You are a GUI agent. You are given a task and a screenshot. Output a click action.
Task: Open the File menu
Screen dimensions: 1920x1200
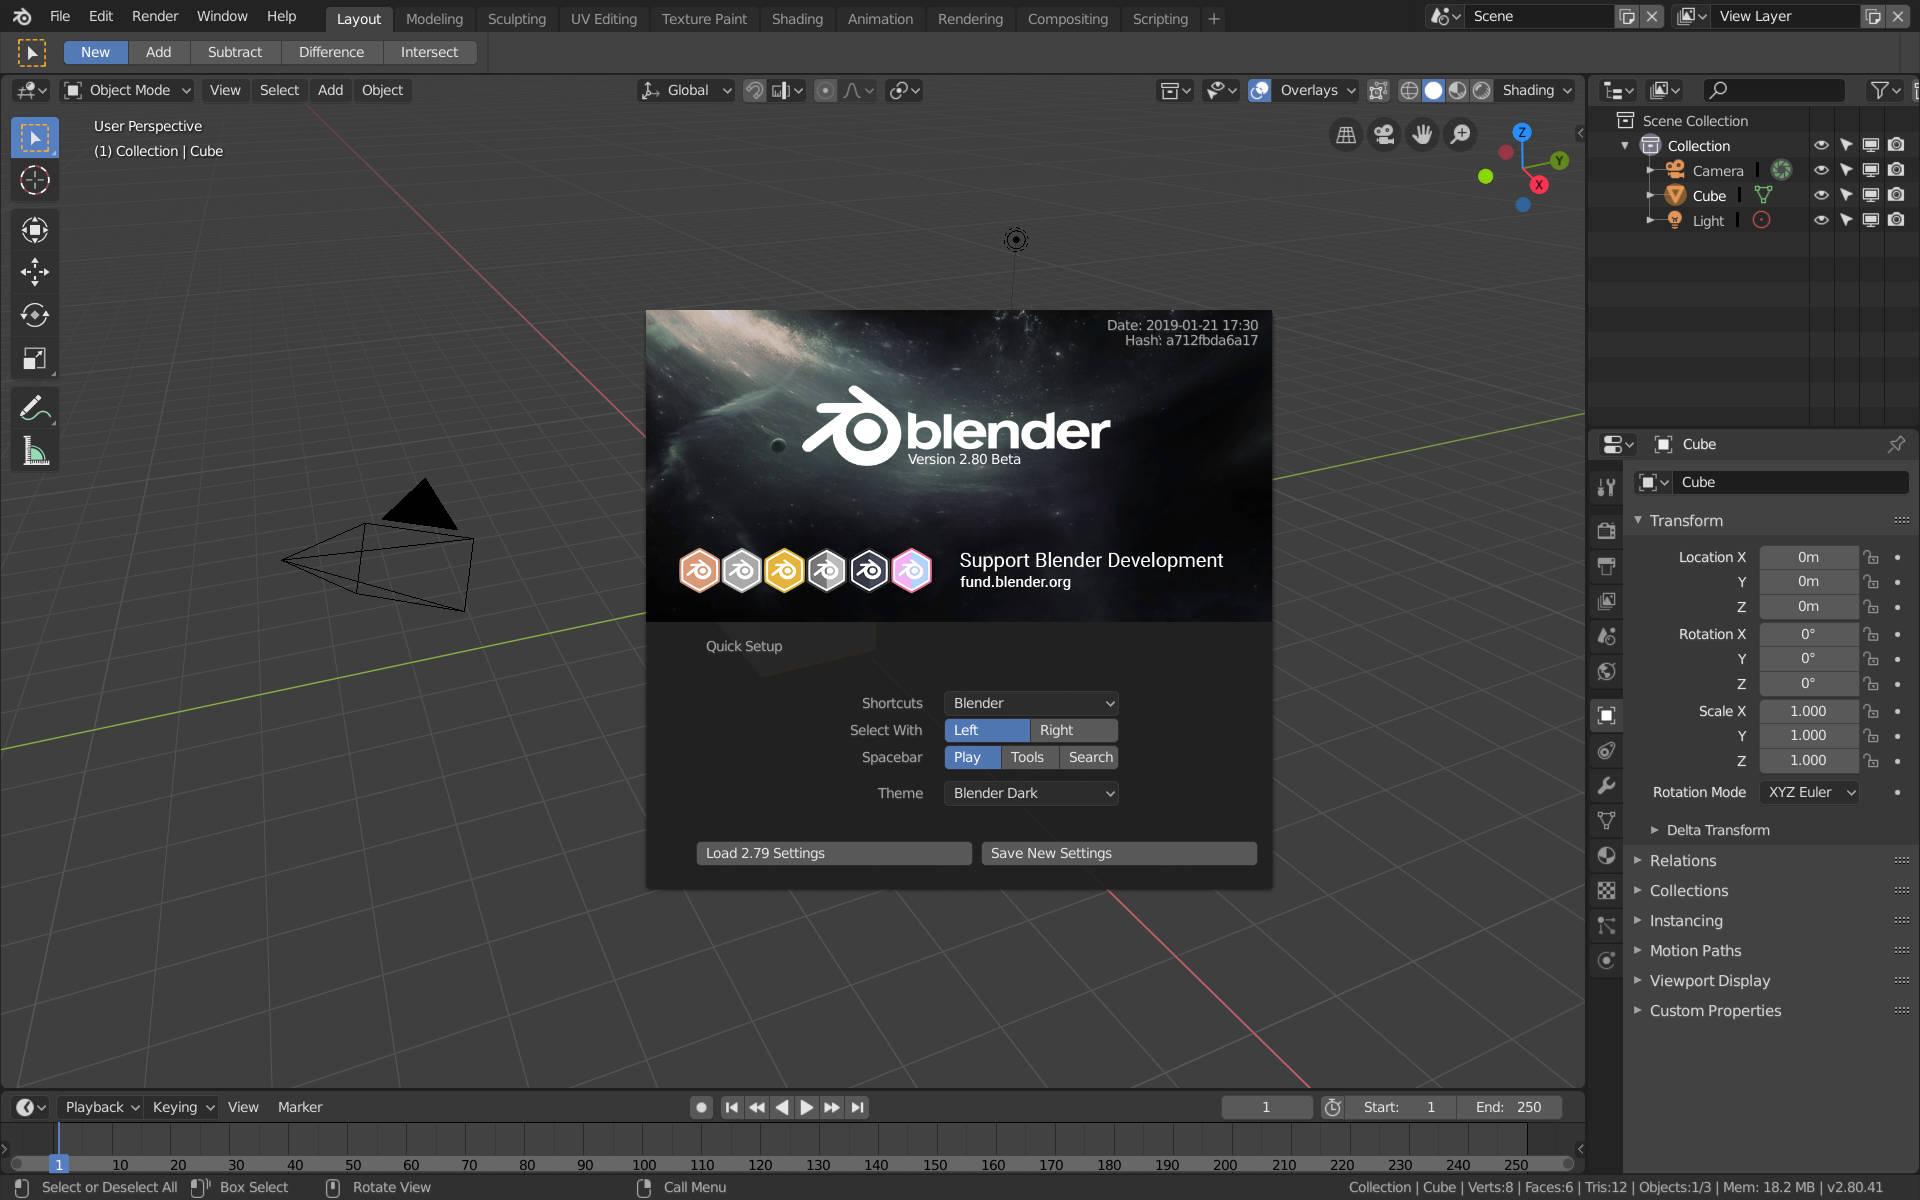(x=60, y=16)
